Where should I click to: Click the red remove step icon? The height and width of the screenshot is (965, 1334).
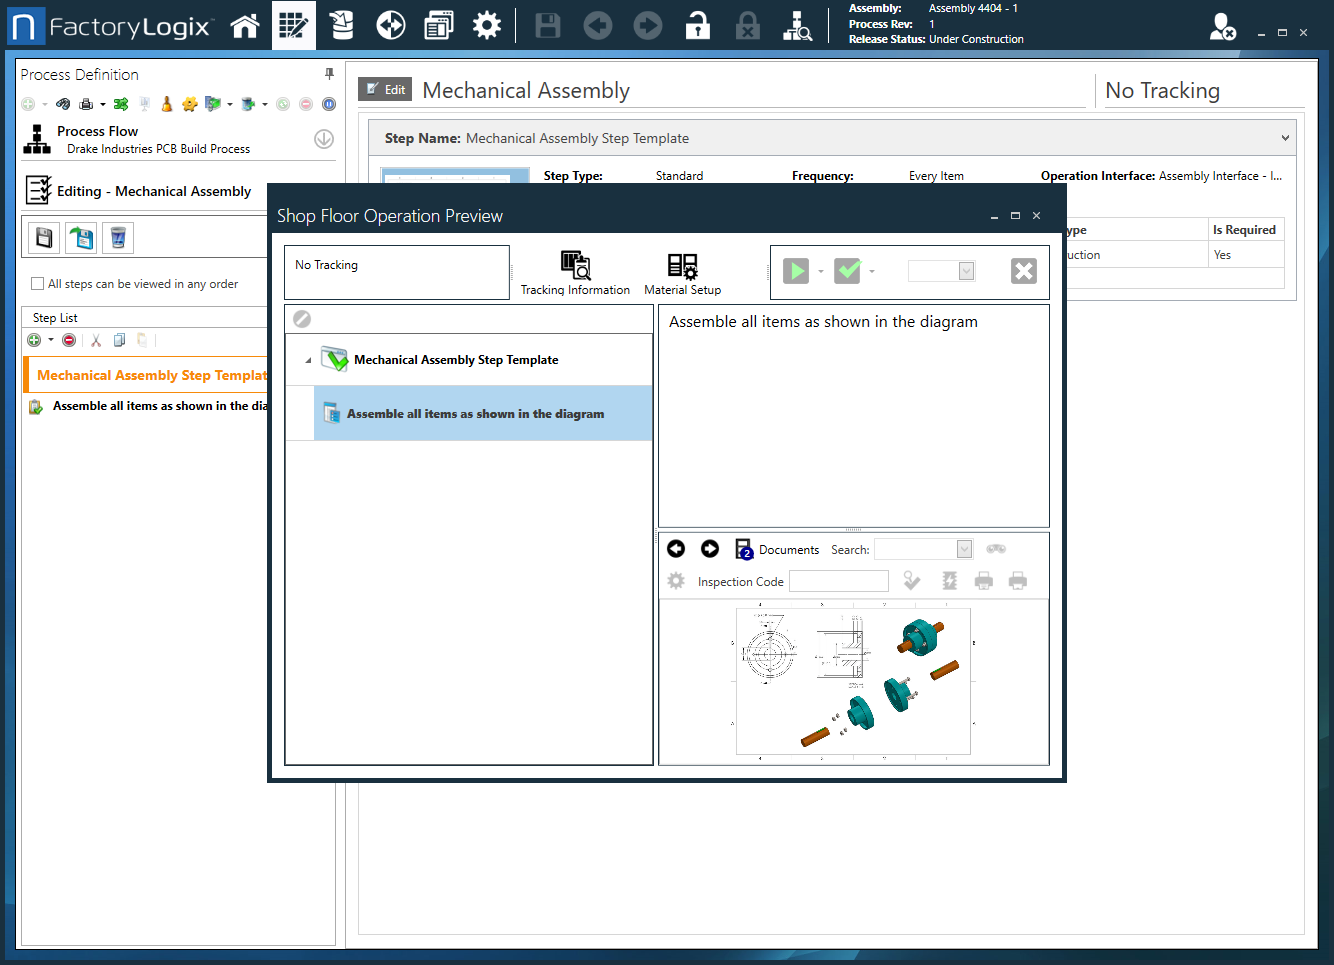[69, 340]
